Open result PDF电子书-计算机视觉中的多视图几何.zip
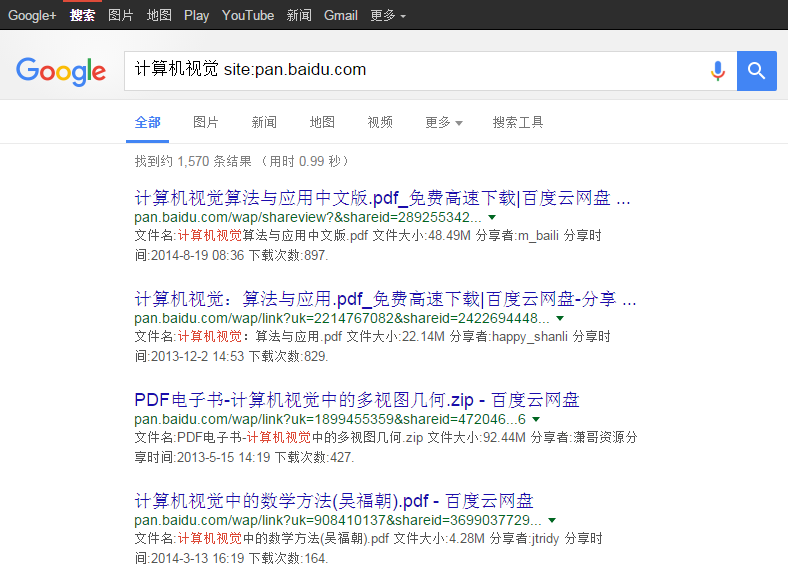788x586 pixels. (357, 400)
